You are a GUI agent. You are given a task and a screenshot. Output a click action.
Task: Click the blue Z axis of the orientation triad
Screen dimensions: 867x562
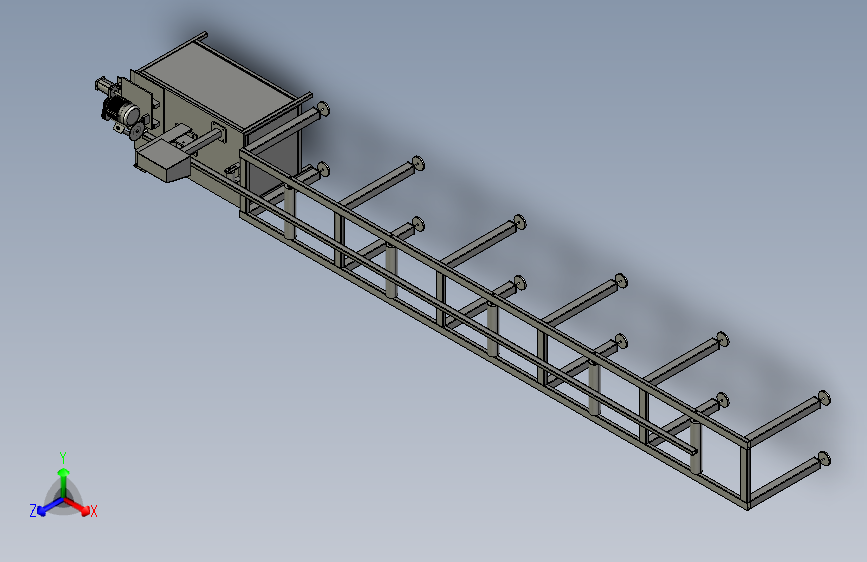tap(50, 507)
